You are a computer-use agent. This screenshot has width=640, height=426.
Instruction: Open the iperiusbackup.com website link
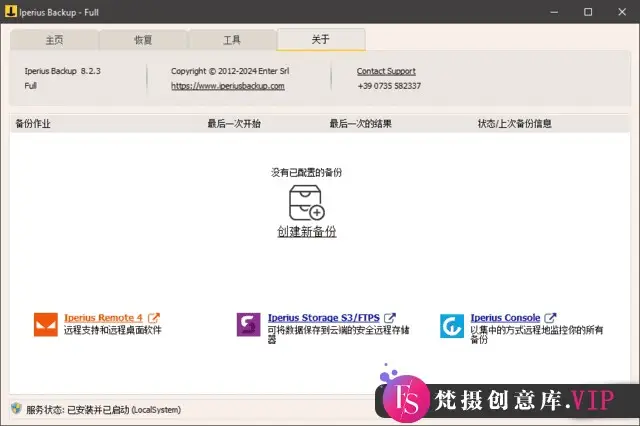[x=228, y=86]
